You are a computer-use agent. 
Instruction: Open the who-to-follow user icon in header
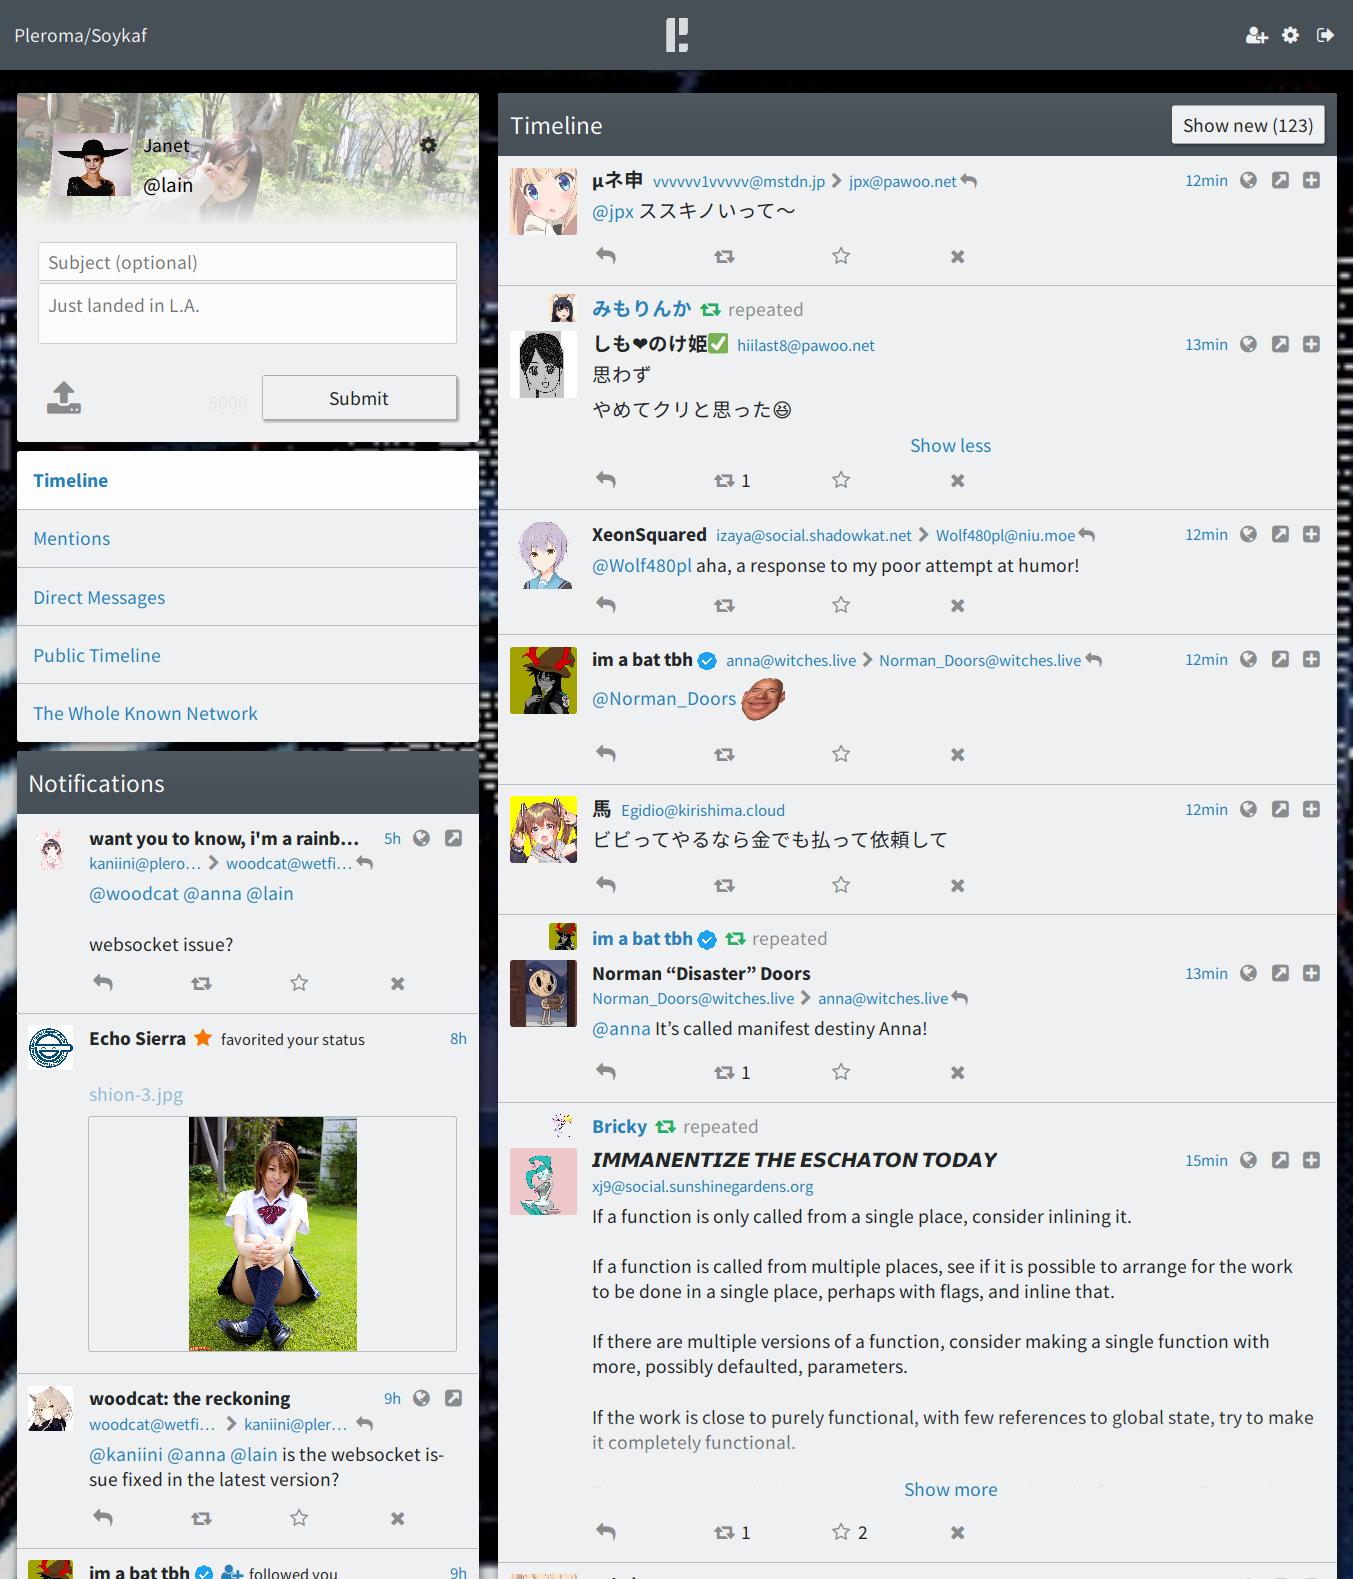click(x=1256, y=36)
